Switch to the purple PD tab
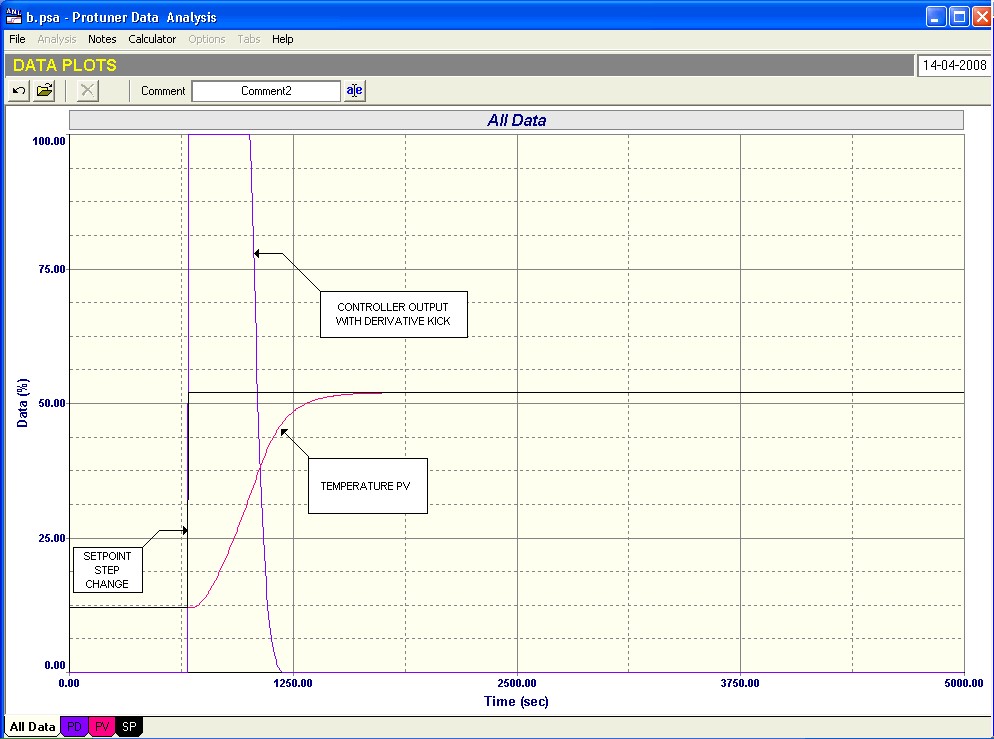Viewport: 994px width, 739px height. point(74,727)
